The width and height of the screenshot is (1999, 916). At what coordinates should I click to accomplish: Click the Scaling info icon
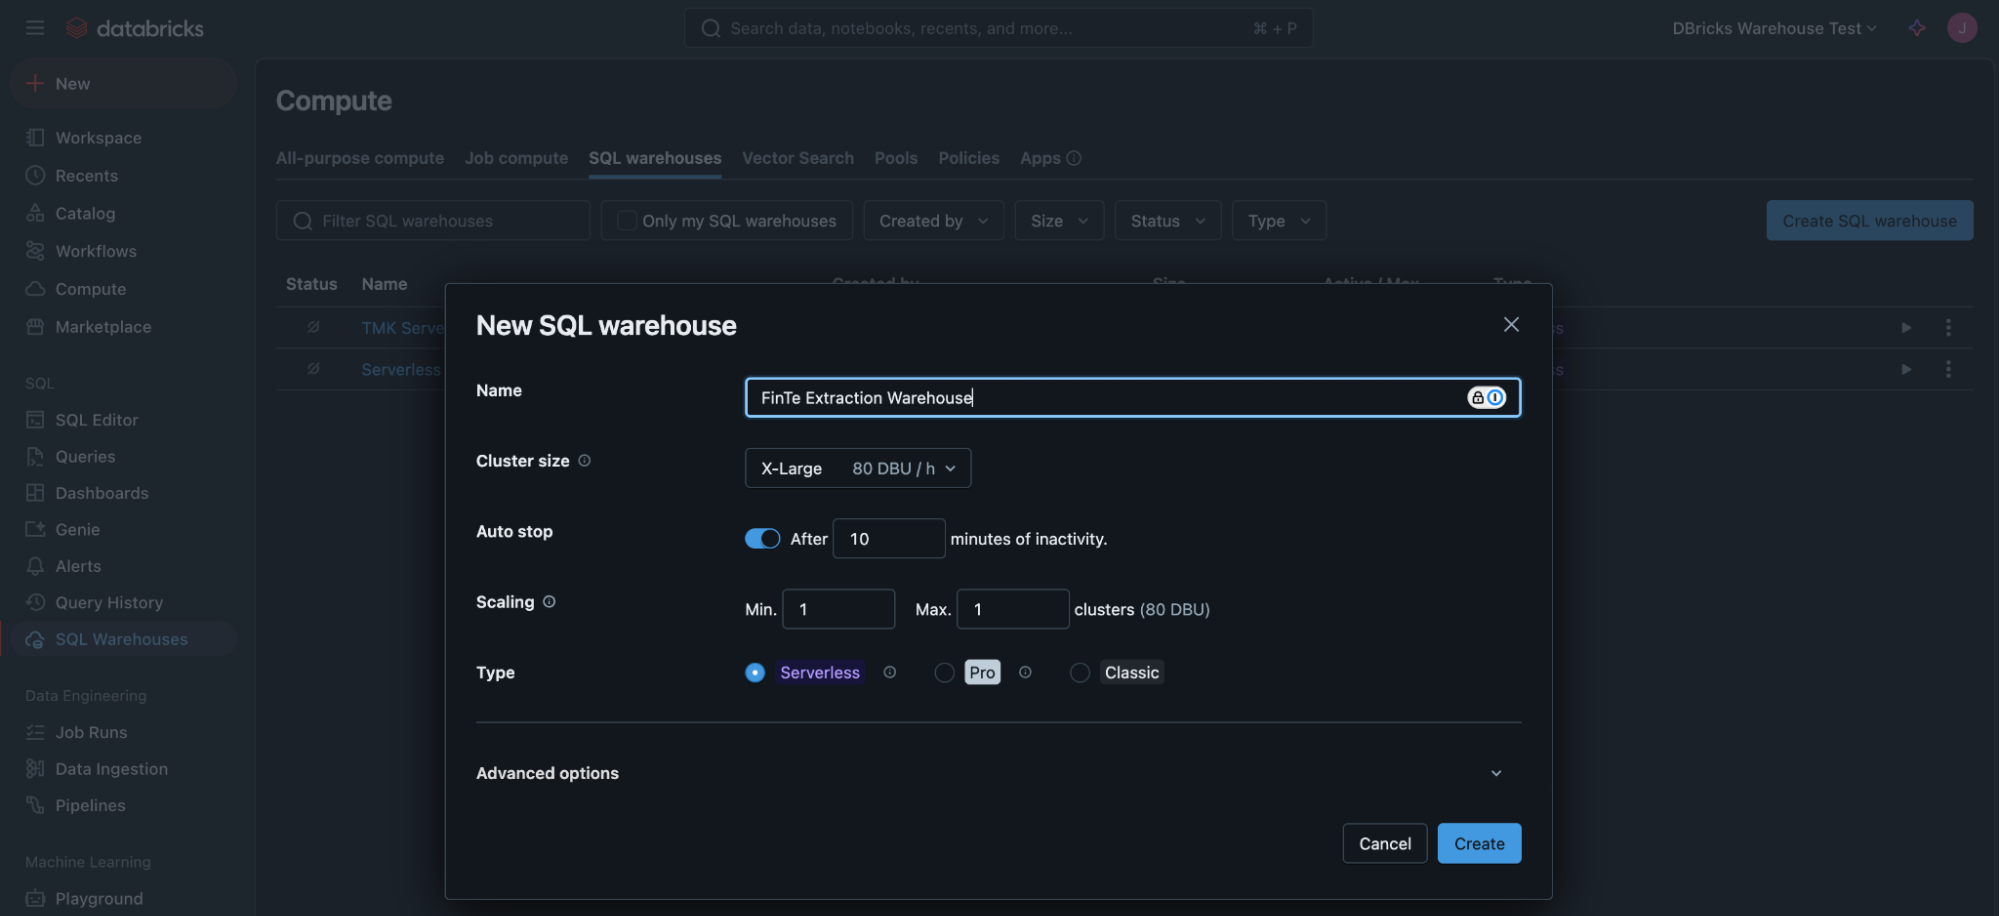click(x=549, y=602)
